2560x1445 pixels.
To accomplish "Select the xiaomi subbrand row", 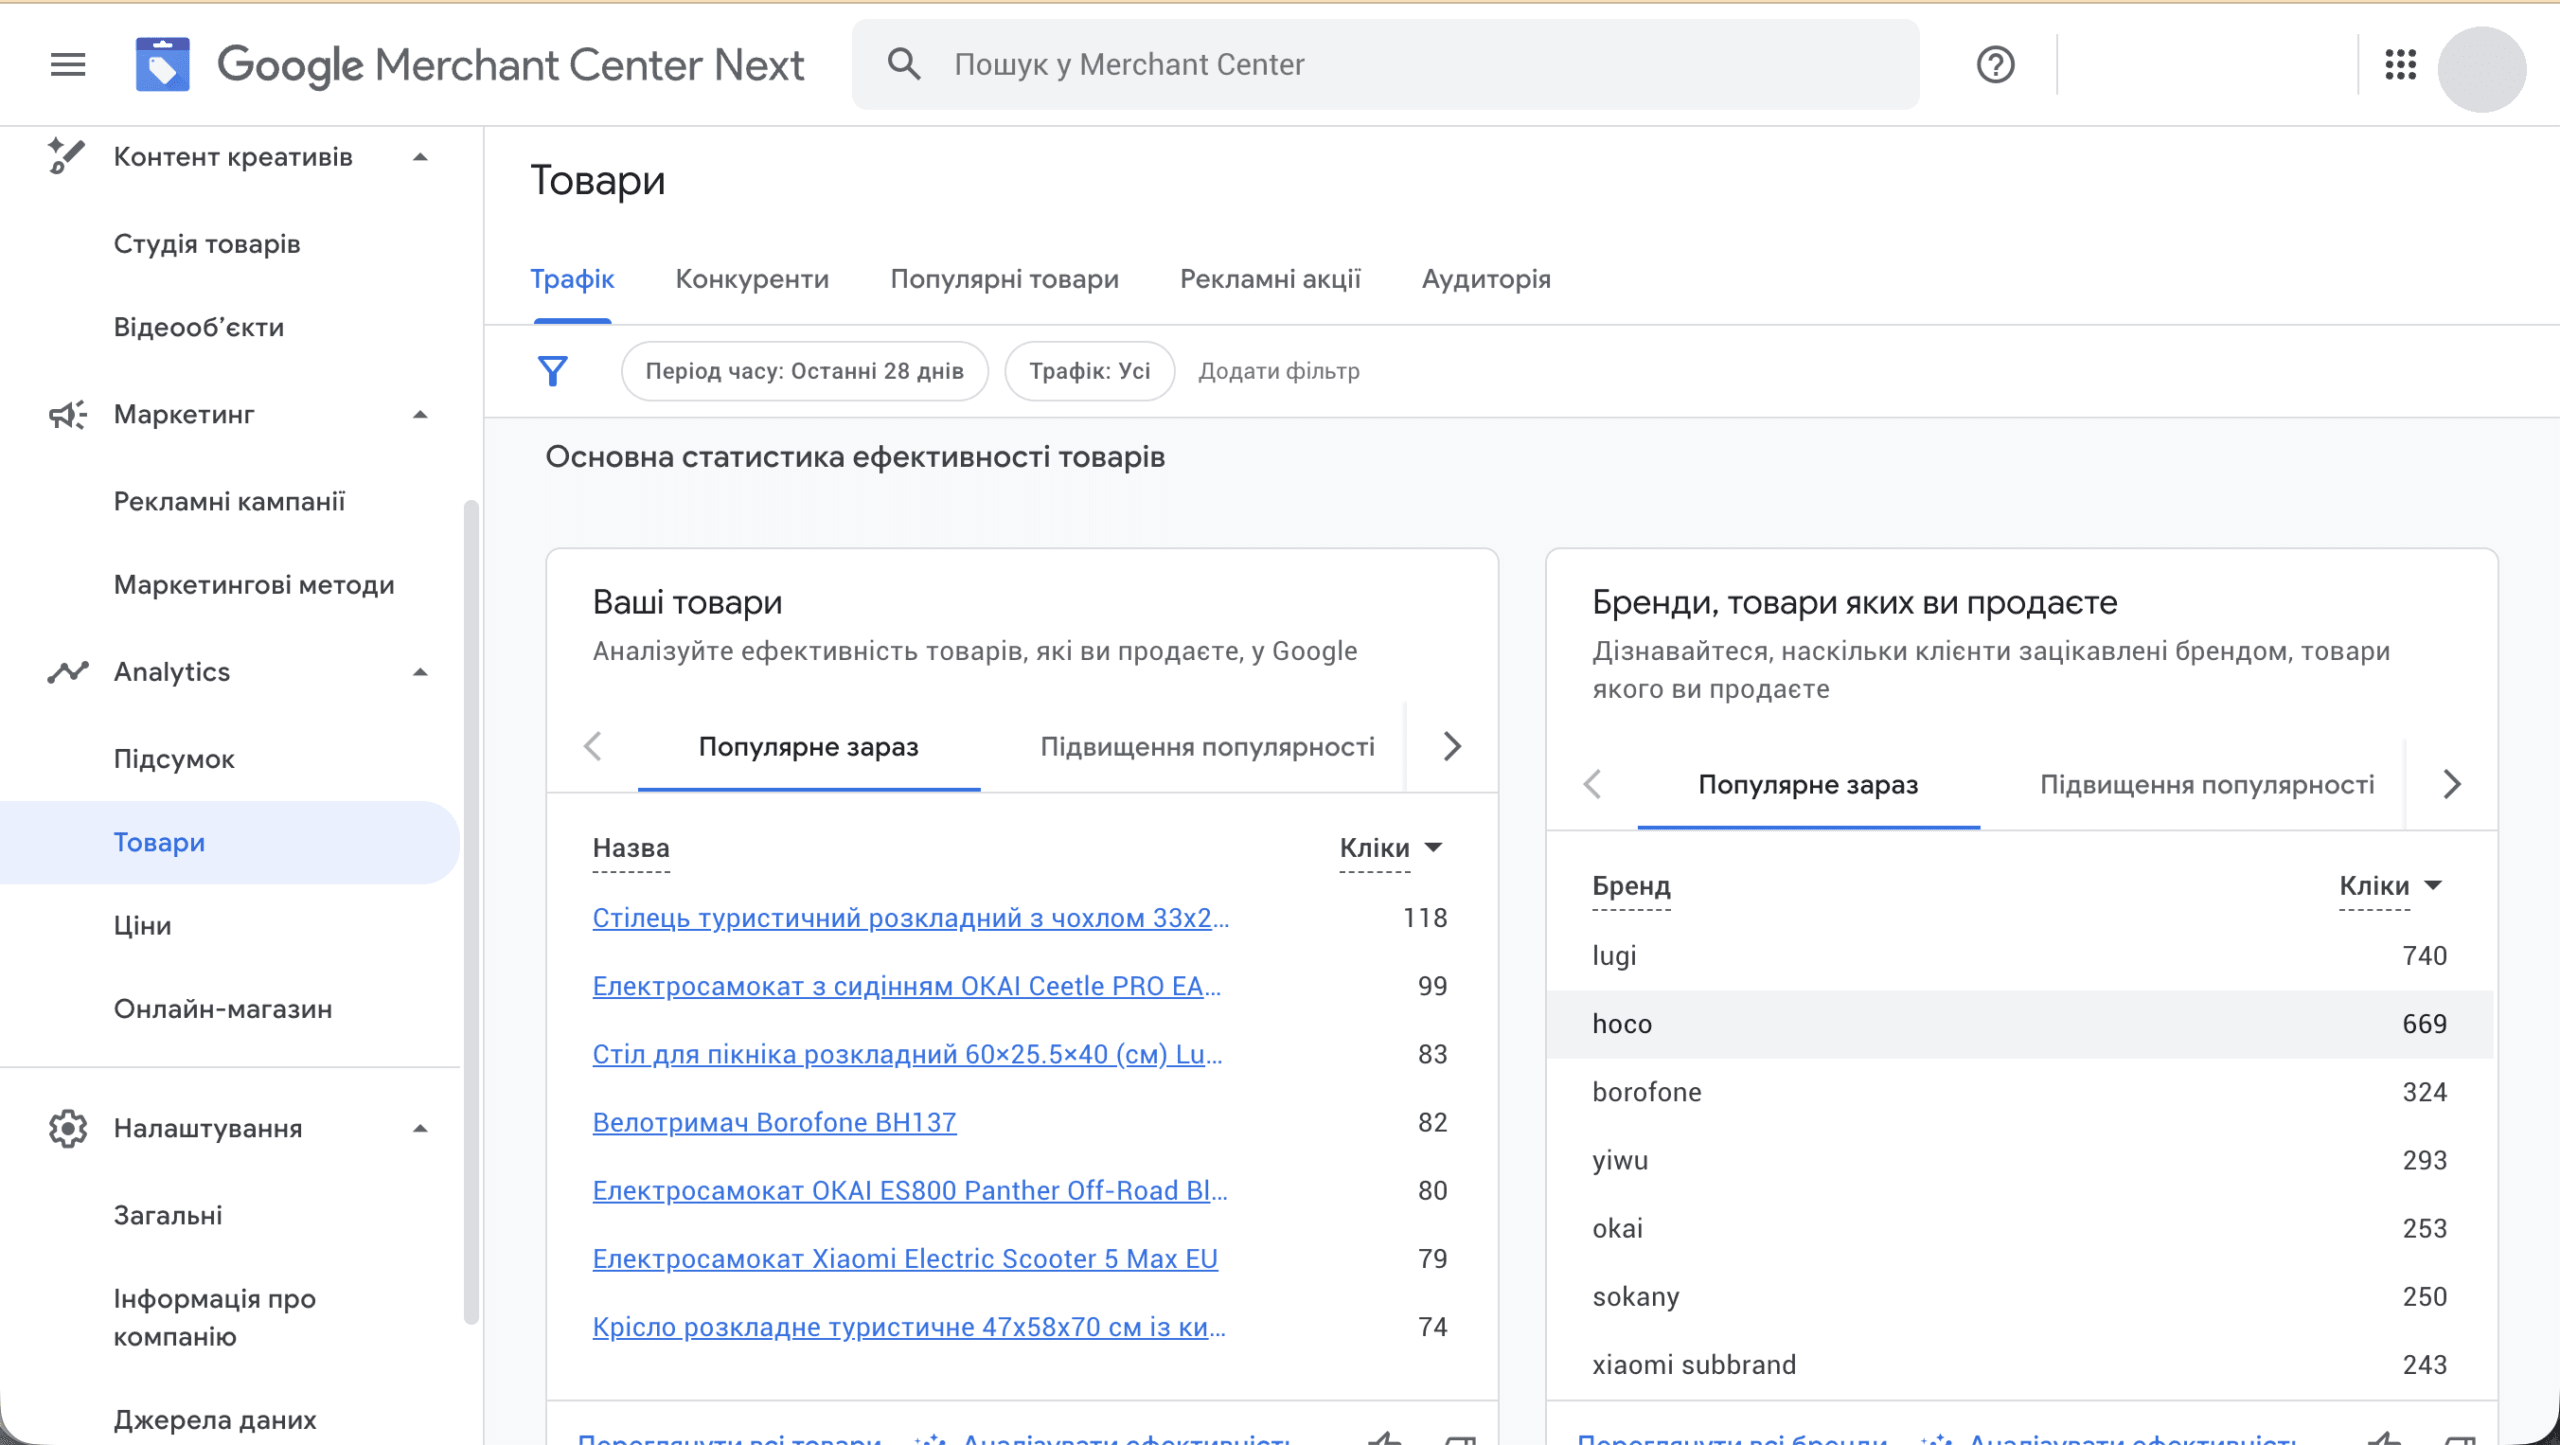I will click(x=2020, y=1365).
